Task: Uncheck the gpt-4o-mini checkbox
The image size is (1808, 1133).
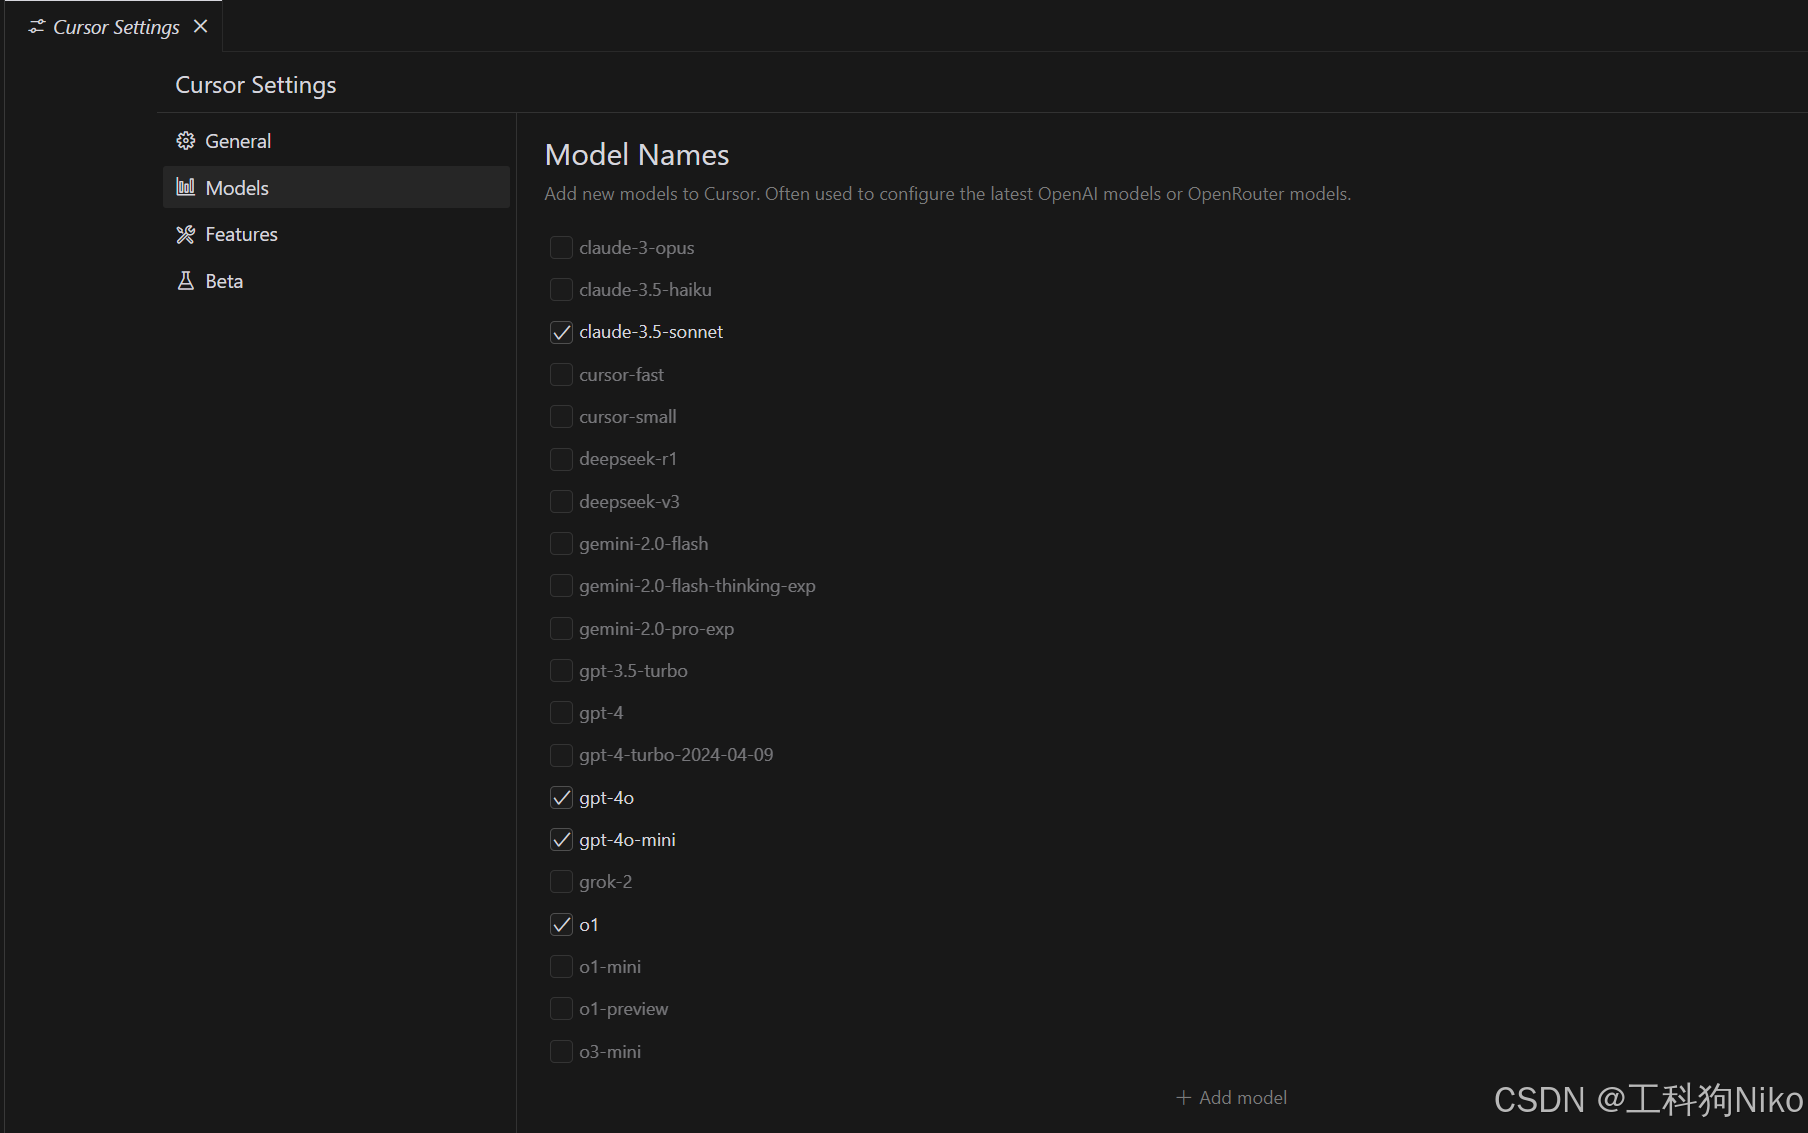Action: click(561, 839)
